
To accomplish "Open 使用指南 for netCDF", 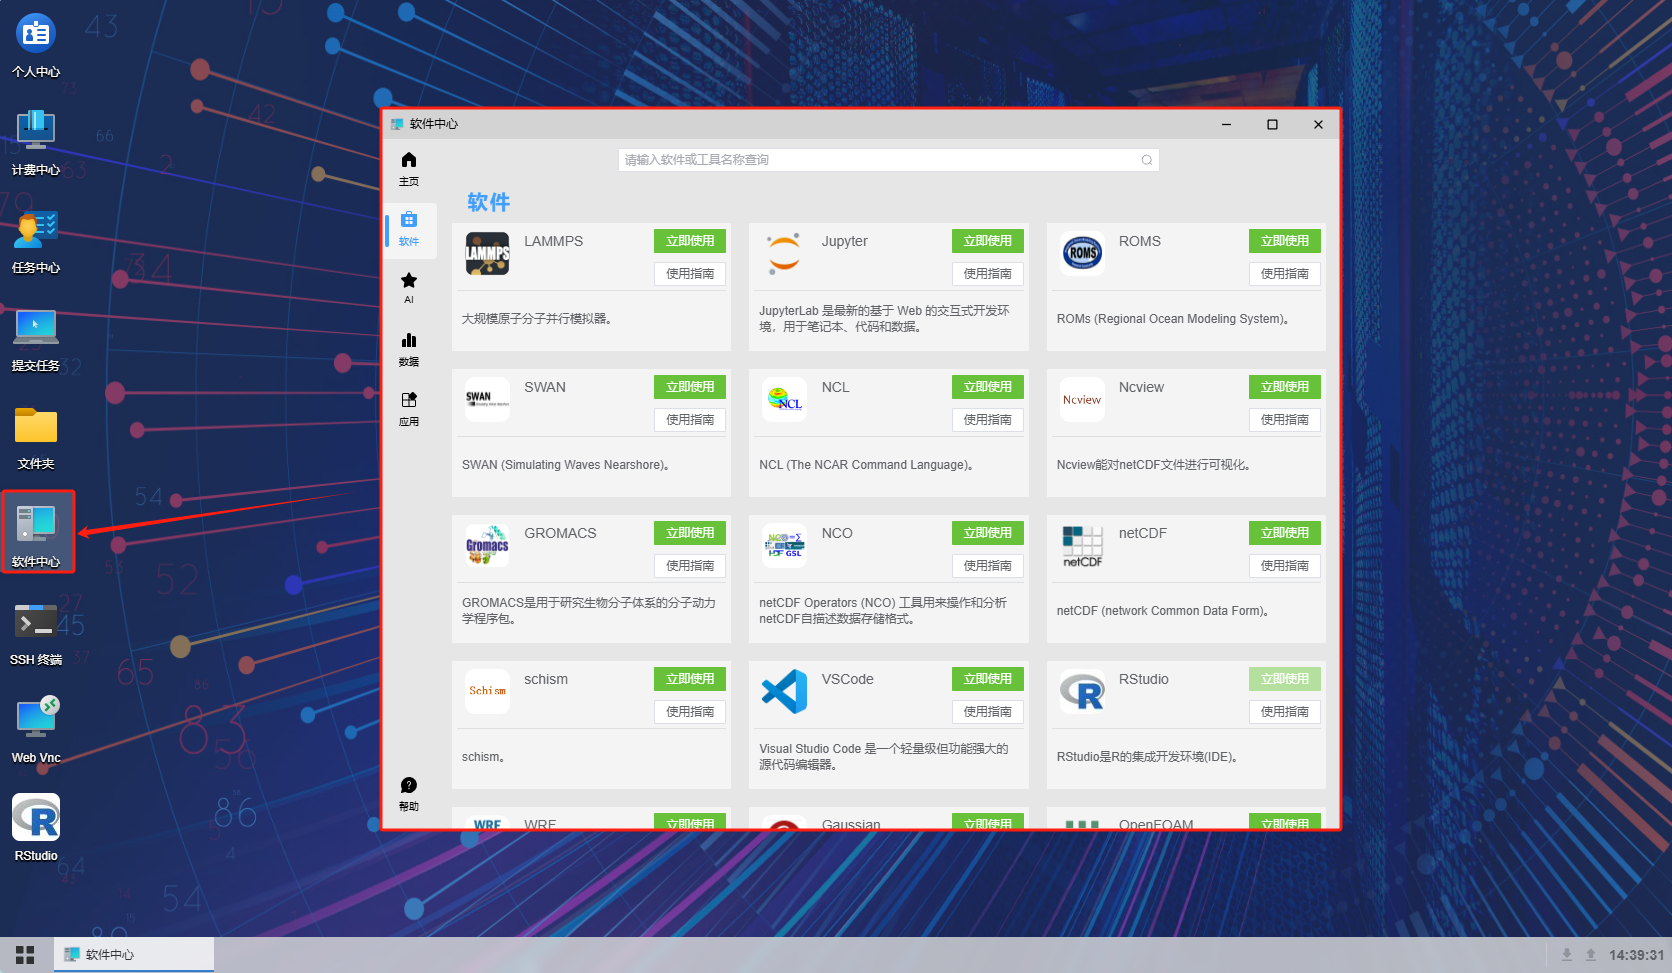I will (x=1285, y=566).
